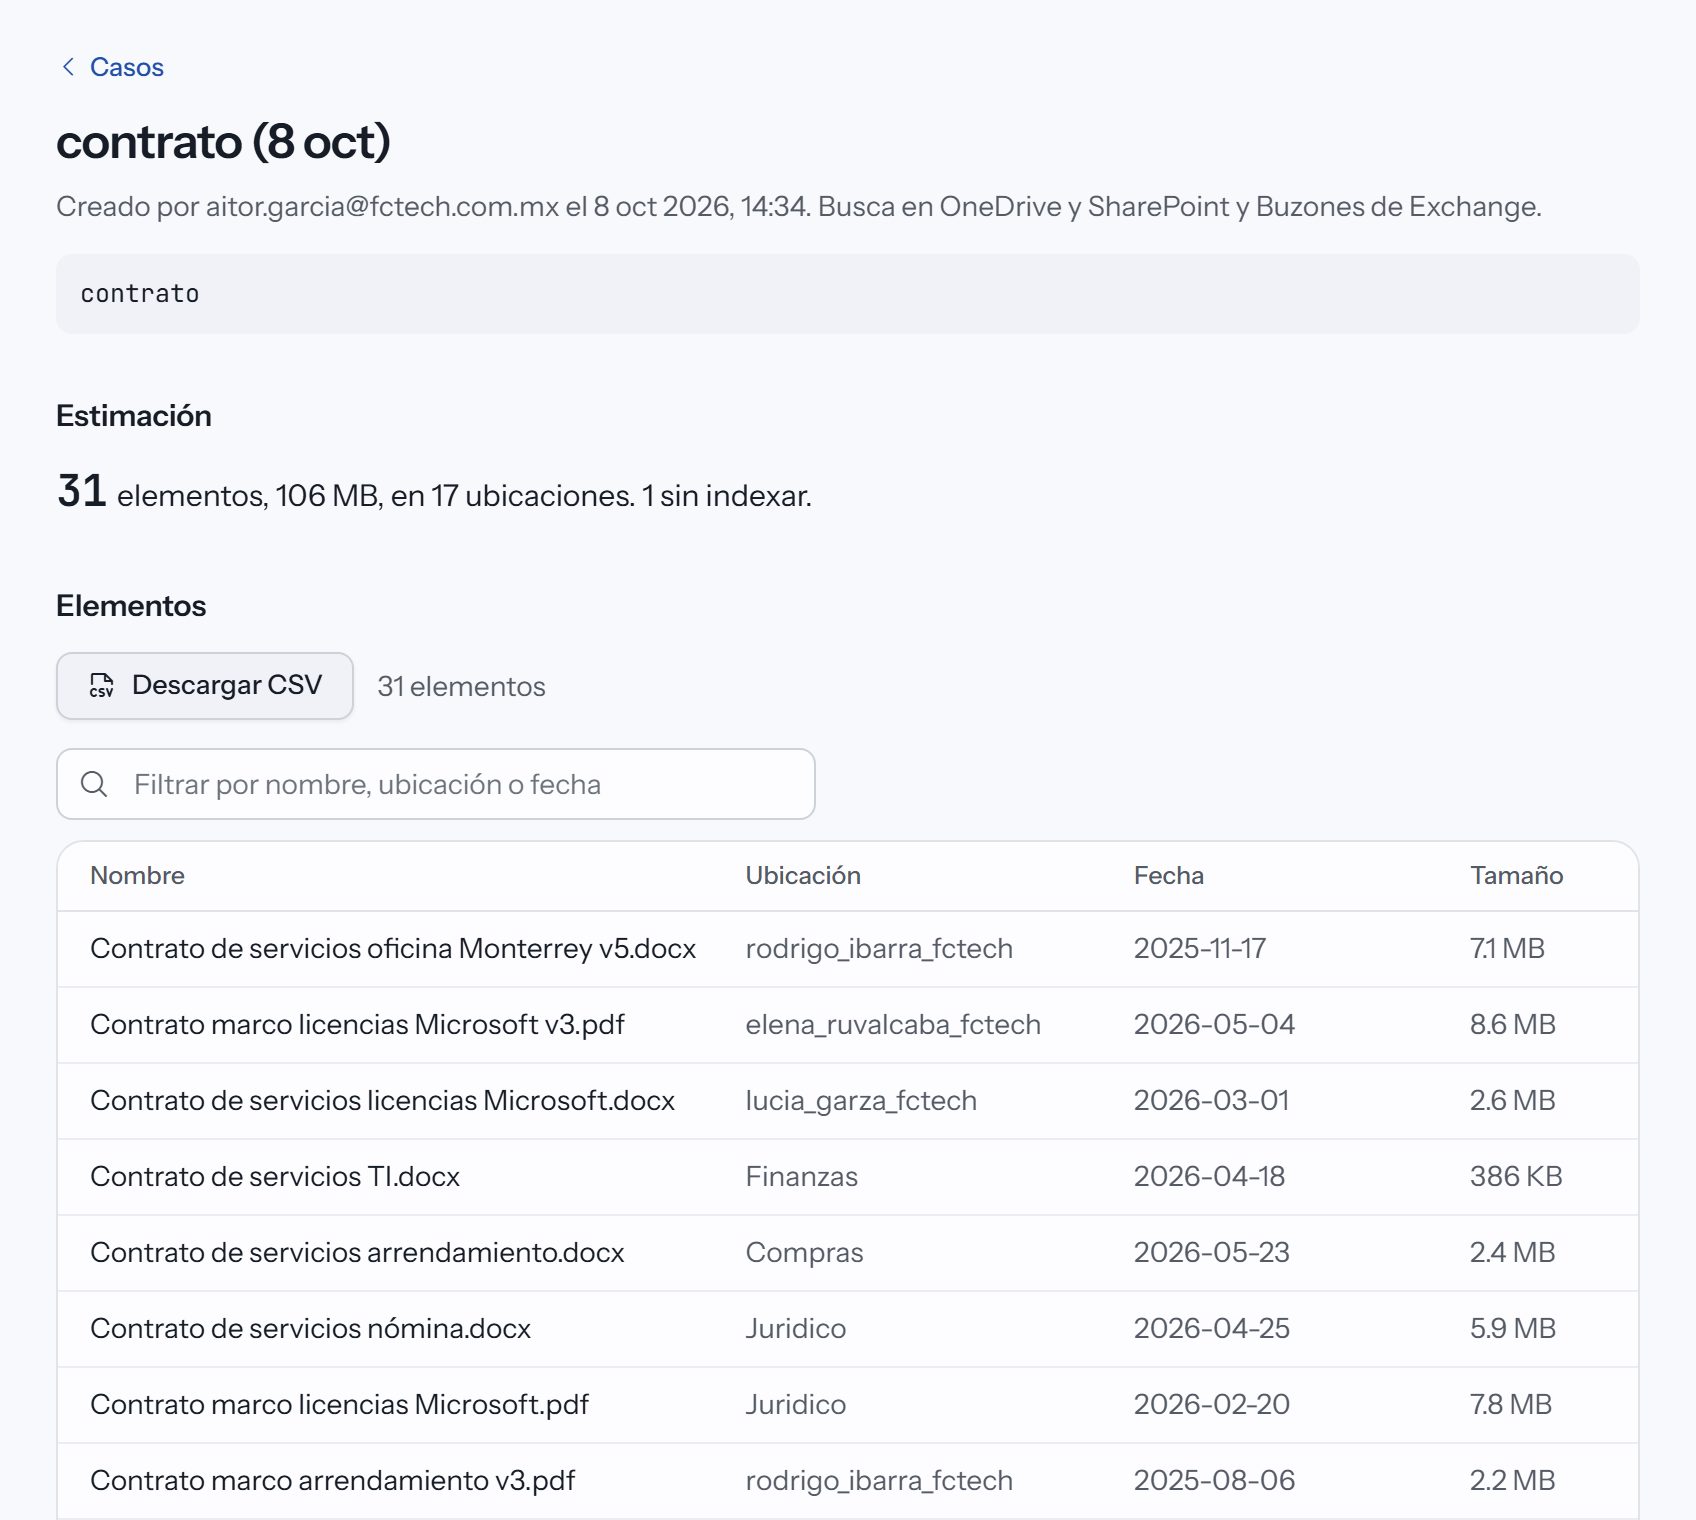Click the back chevron icon beside Casos
The height and width of the screenshot is (1520, 1696).
pyautogui.click(x=68, y=67)
